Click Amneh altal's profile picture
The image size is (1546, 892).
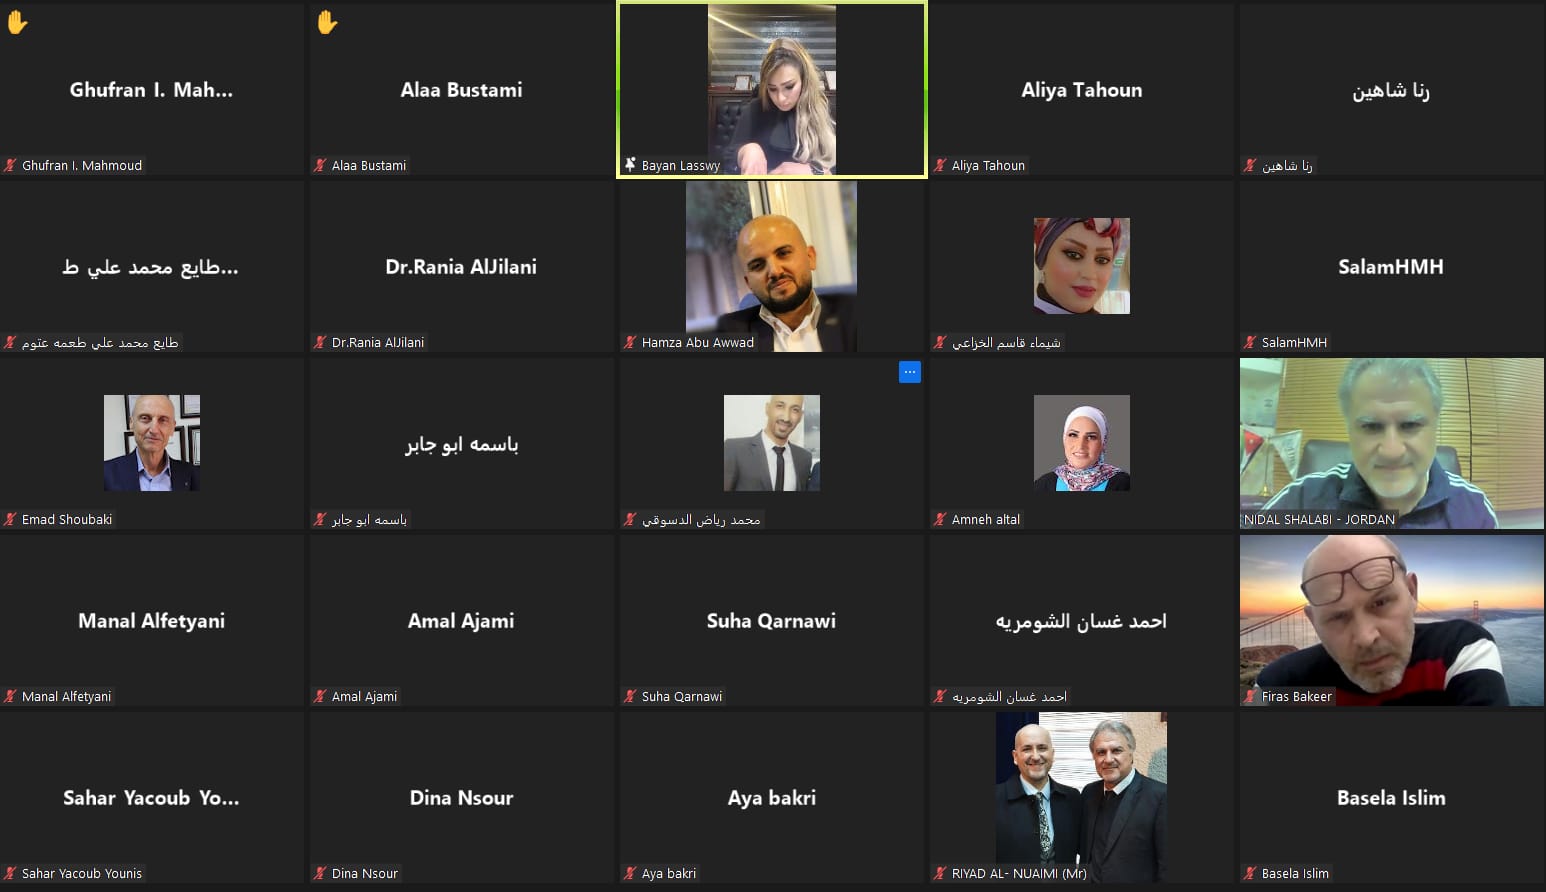coord(1081,443)
